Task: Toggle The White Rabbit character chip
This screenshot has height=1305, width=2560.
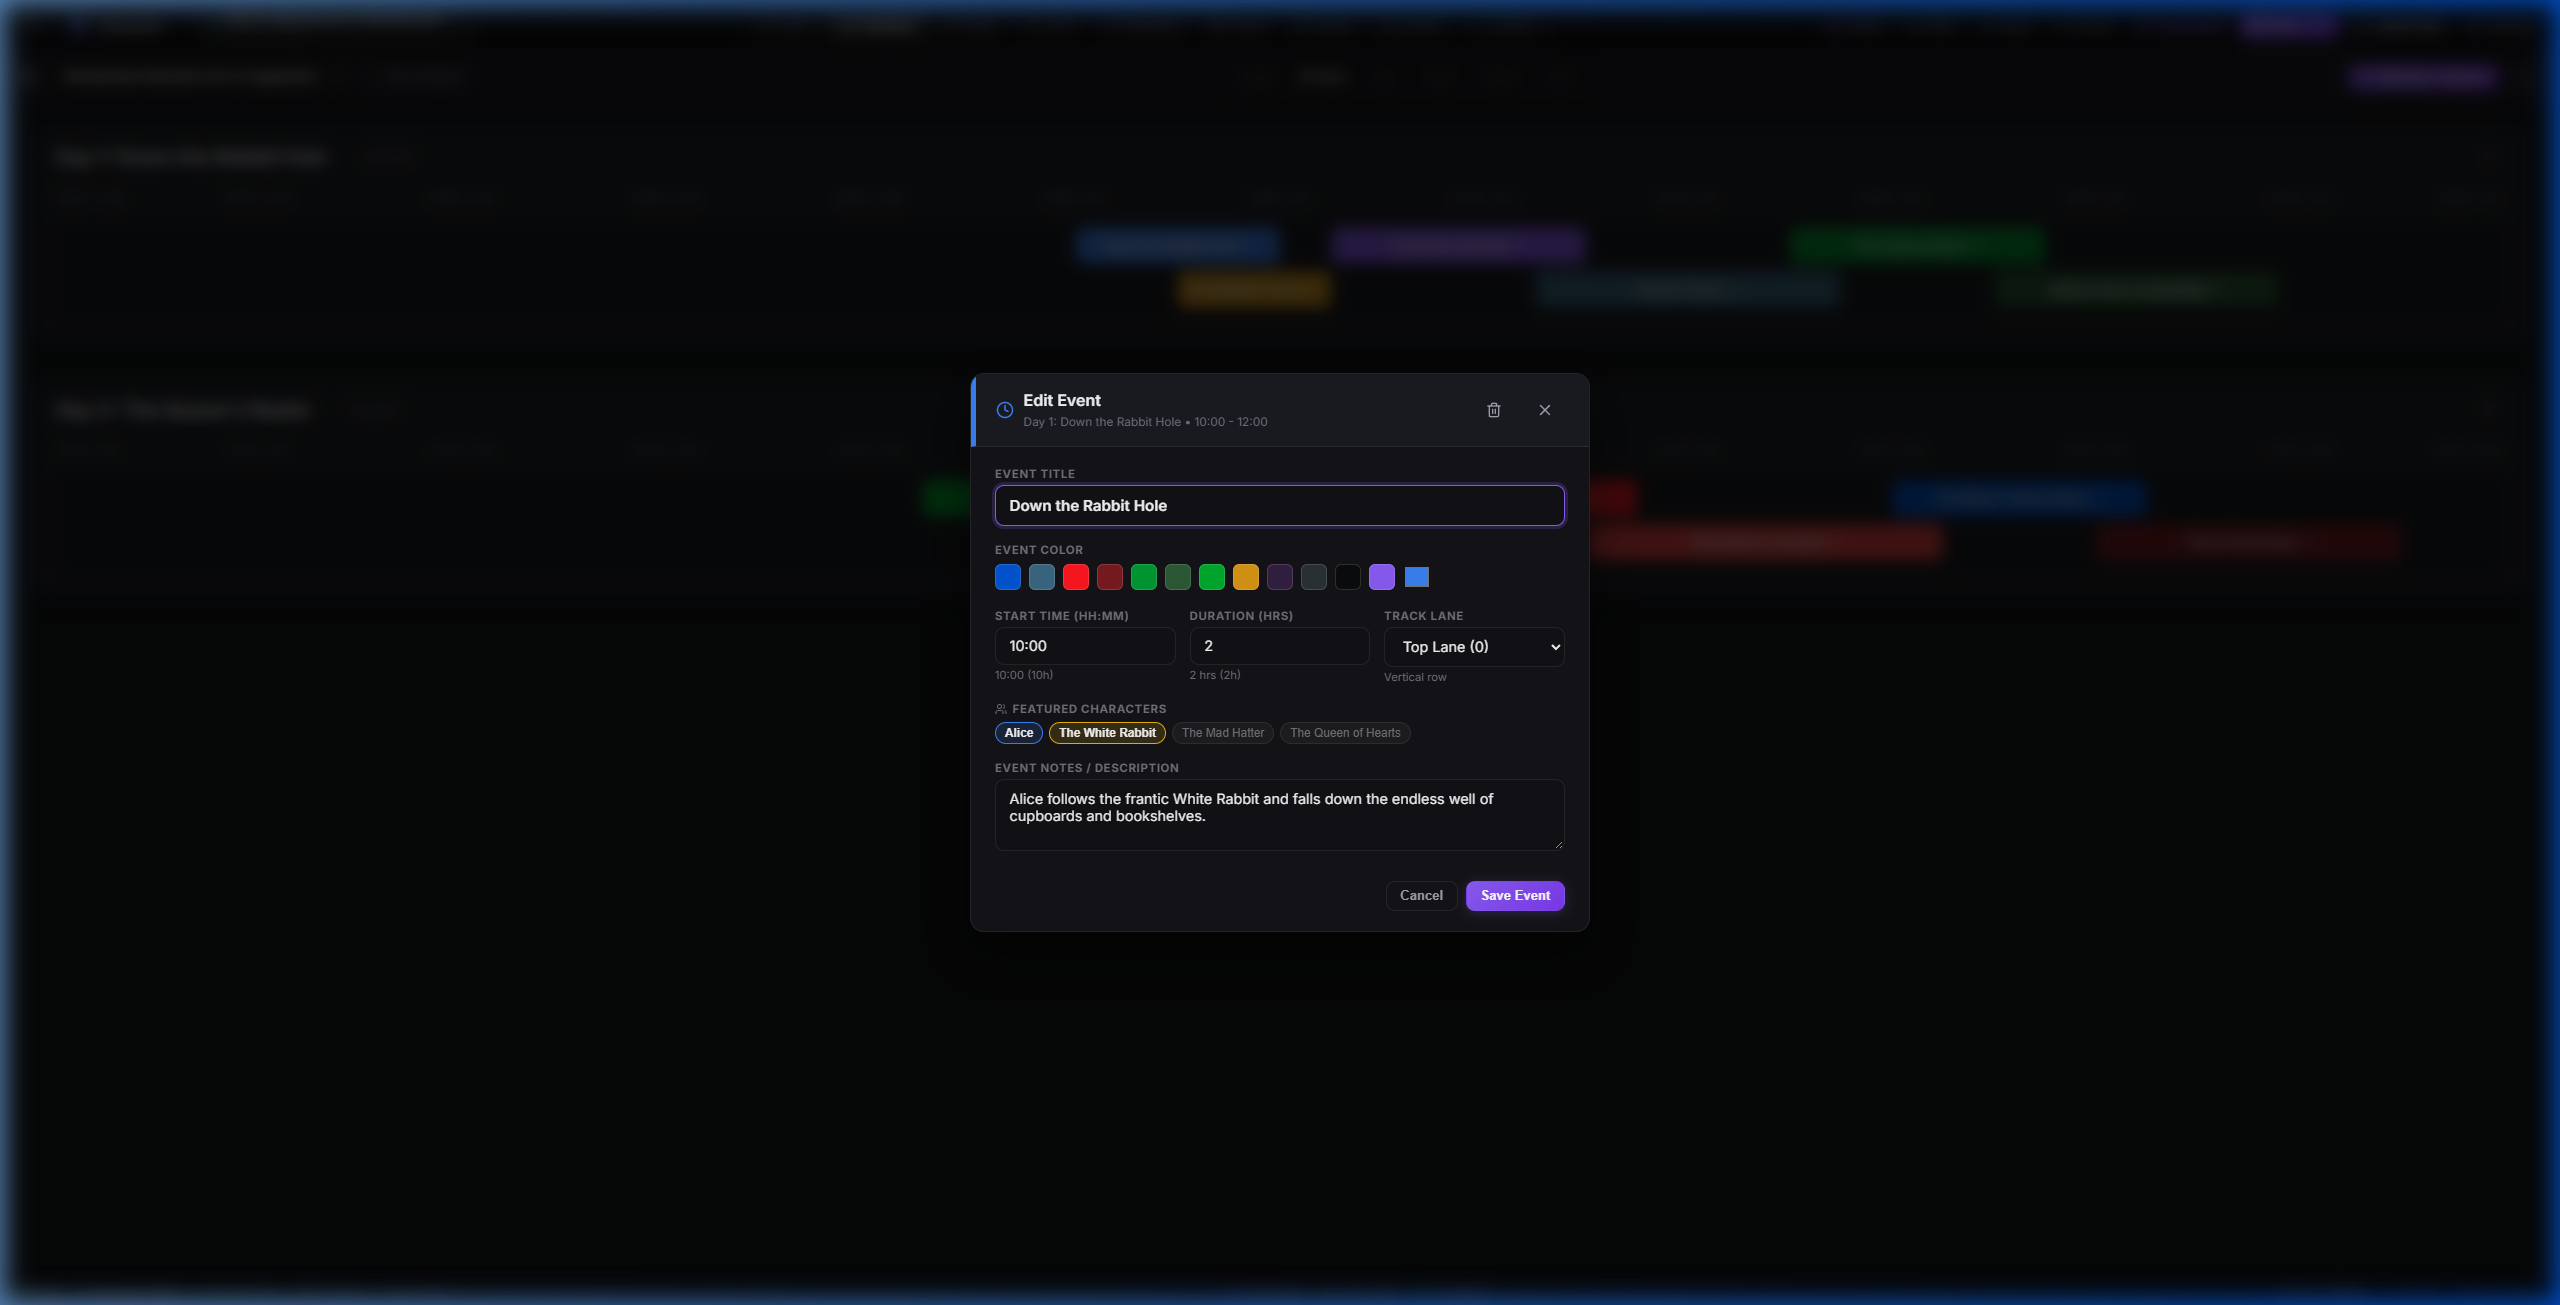Action: pos(1107,733)
